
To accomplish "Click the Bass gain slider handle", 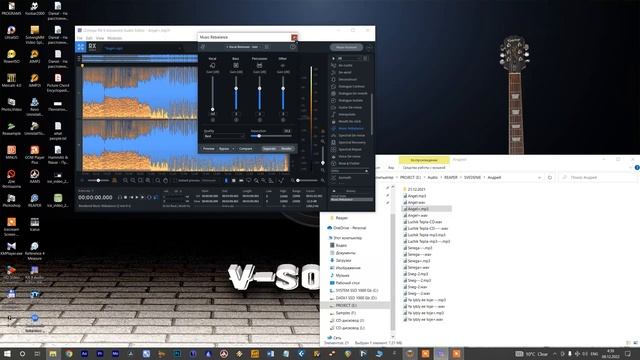I will [236, 89].
